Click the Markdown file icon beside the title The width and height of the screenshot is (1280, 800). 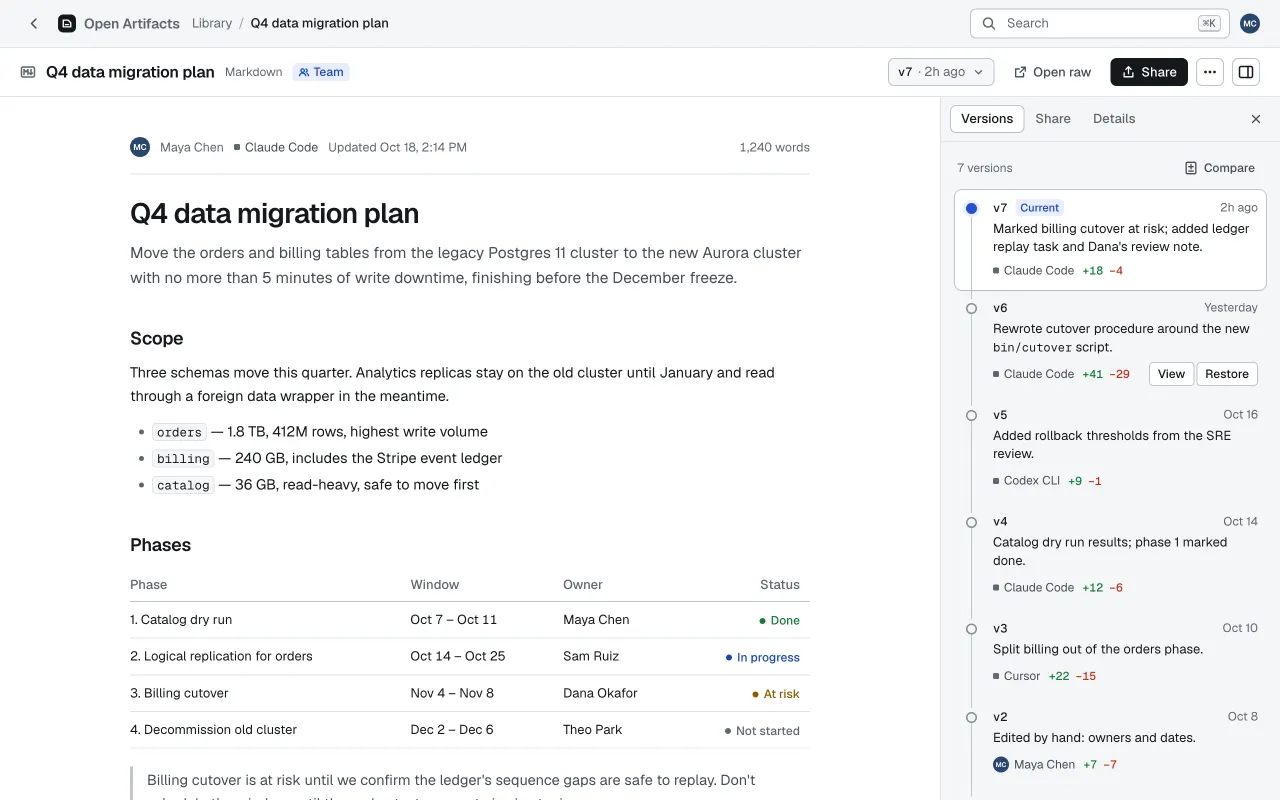point(28,72)
